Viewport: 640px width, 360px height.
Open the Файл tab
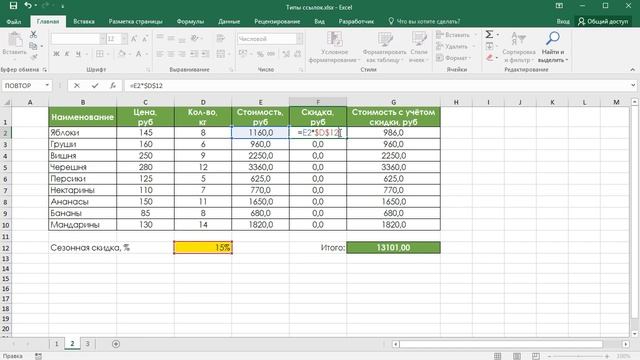(14, 21)
